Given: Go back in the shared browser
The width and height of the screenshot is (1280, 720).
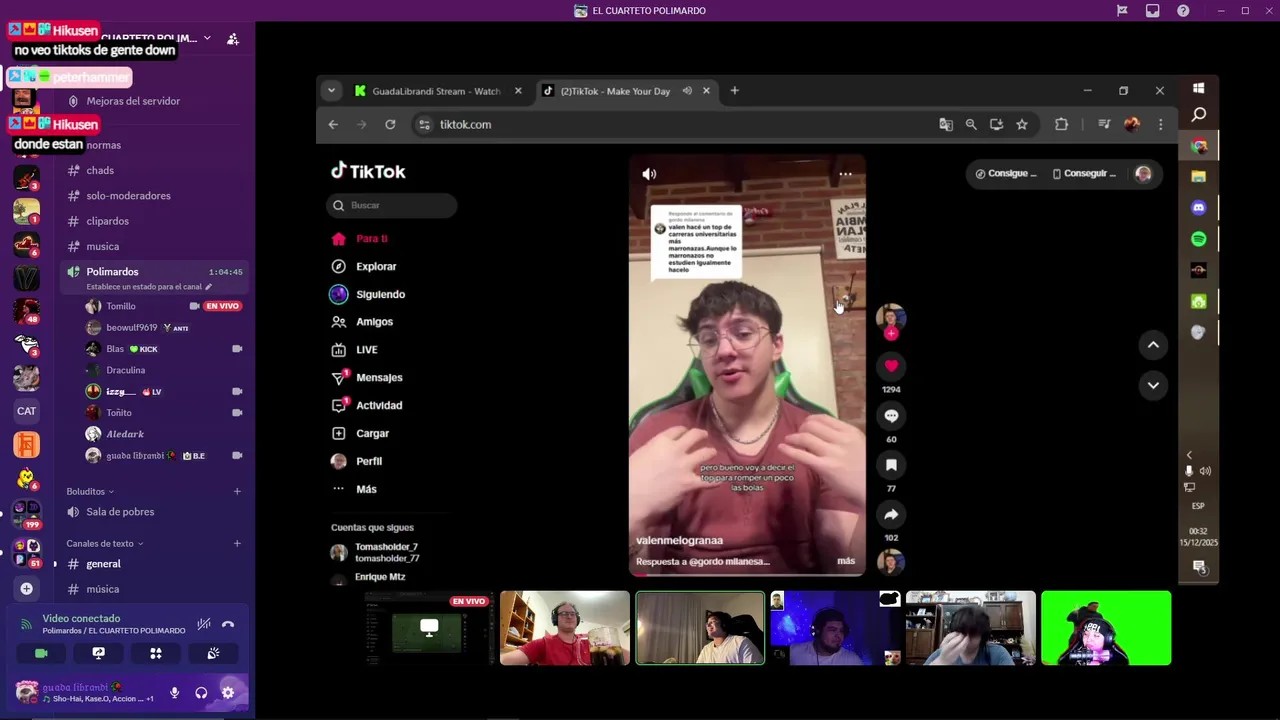Looking at the screenshot, I should 333,125.
